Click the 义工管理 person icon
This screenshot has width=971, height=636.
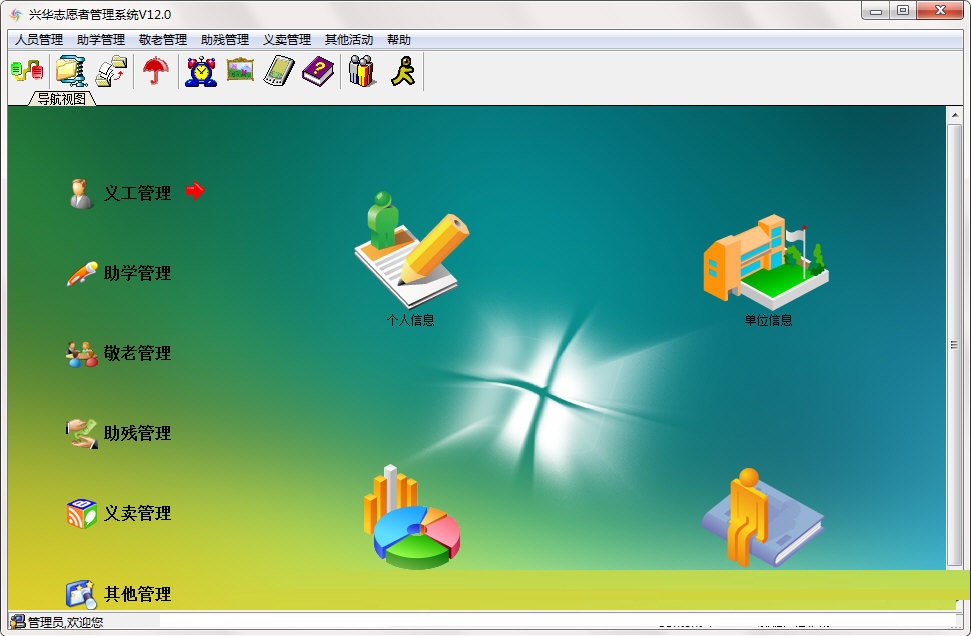click(81, 193)
